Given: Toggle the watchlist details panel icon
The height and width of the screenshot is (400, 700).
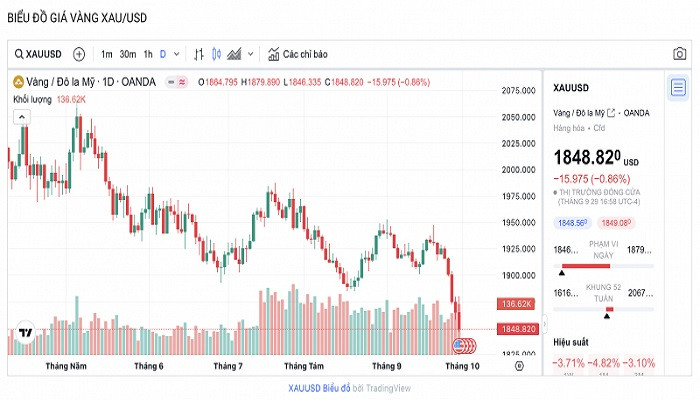Looking at the screenshot, I should click(678, 87).
